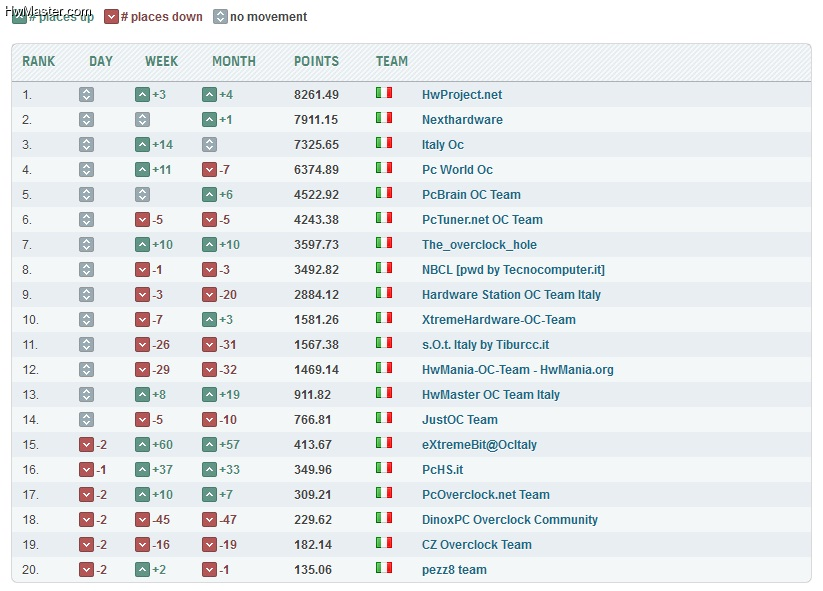The height and width of the screenshot is (591, 823).
Task: Click the 3597.73 points value
Action: pos(316,245)
